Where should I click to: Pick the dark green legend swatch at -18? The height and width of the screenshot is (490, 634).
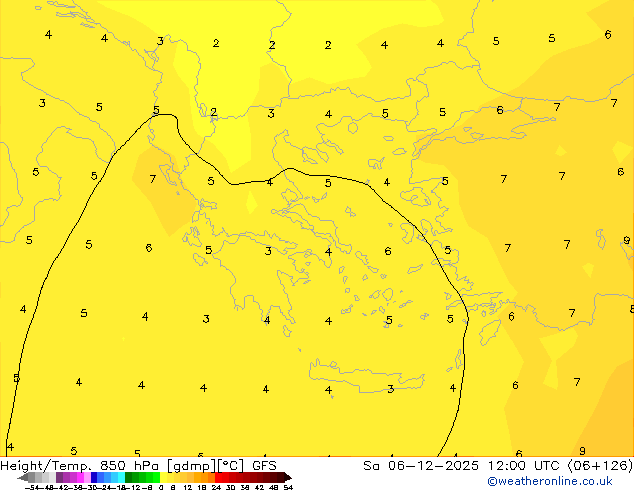129,477
